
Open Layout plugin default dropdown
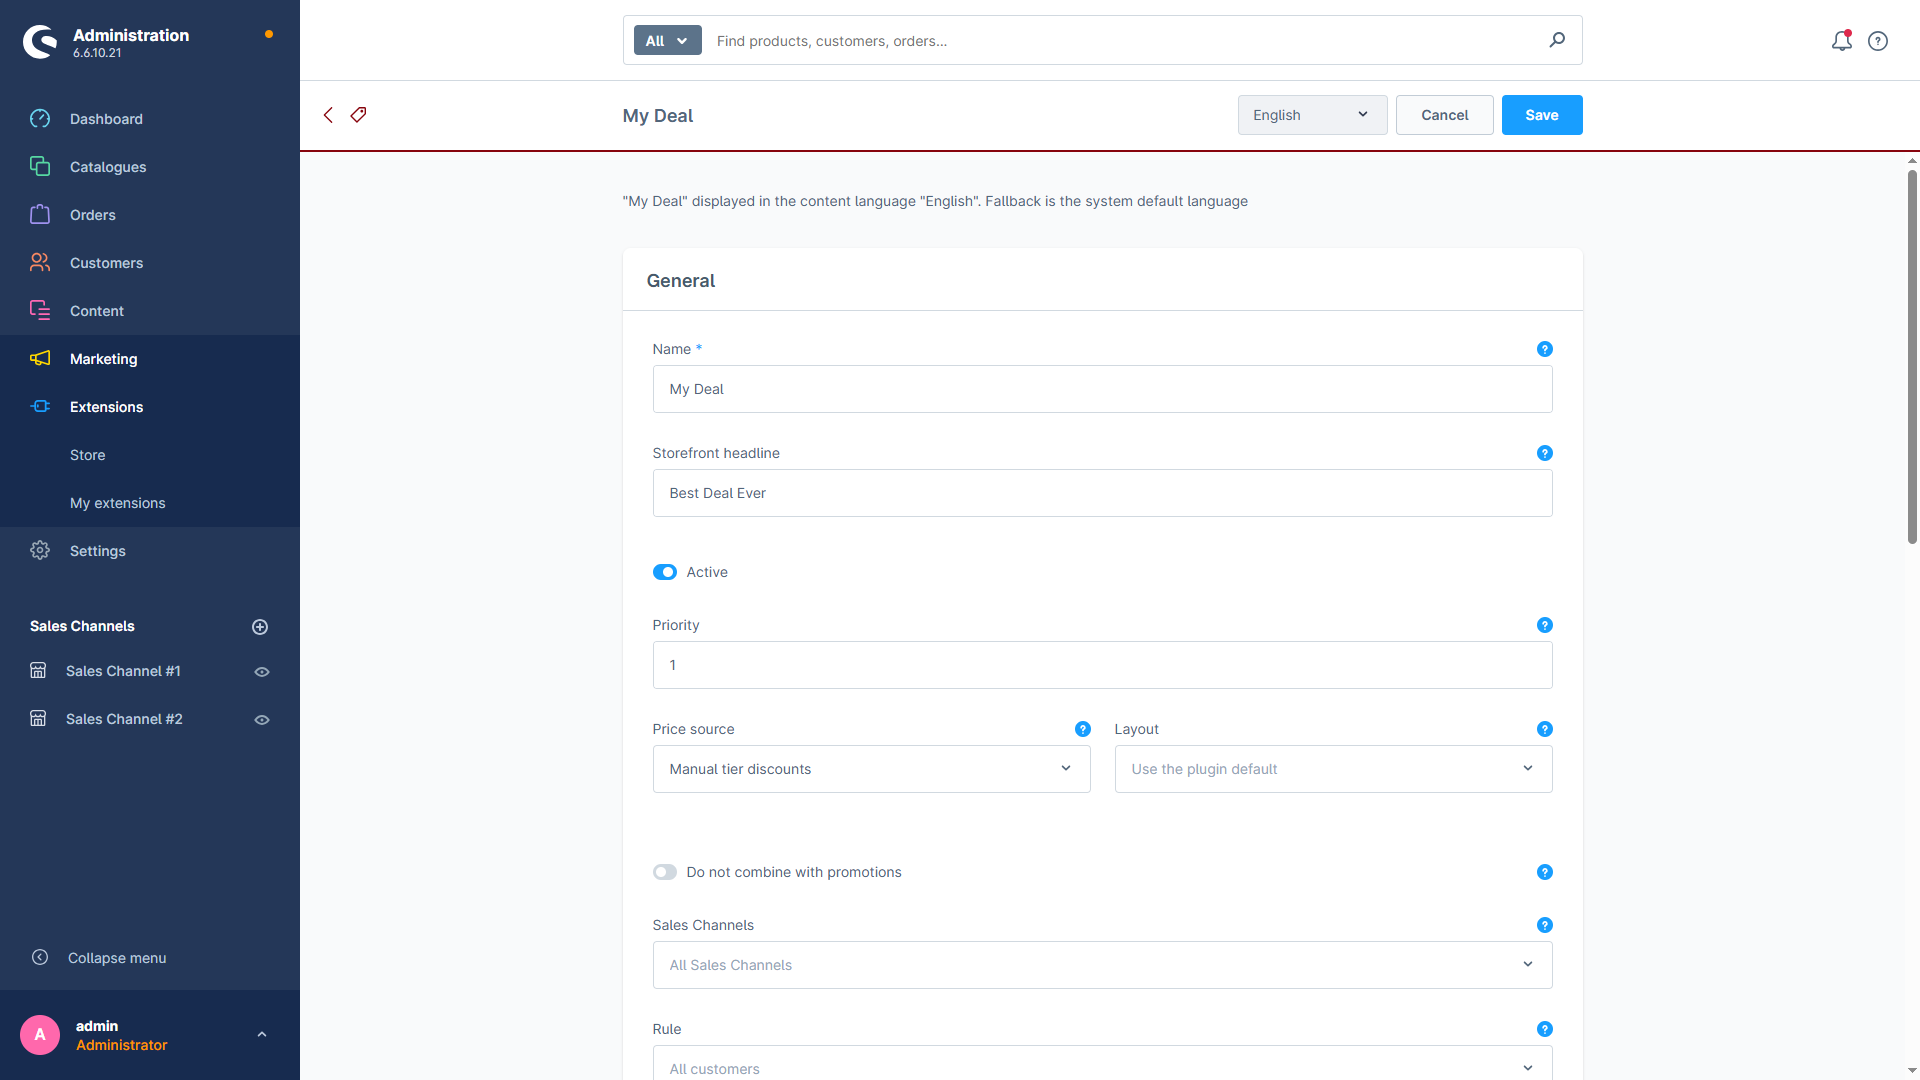click(x=1333, y=769)
